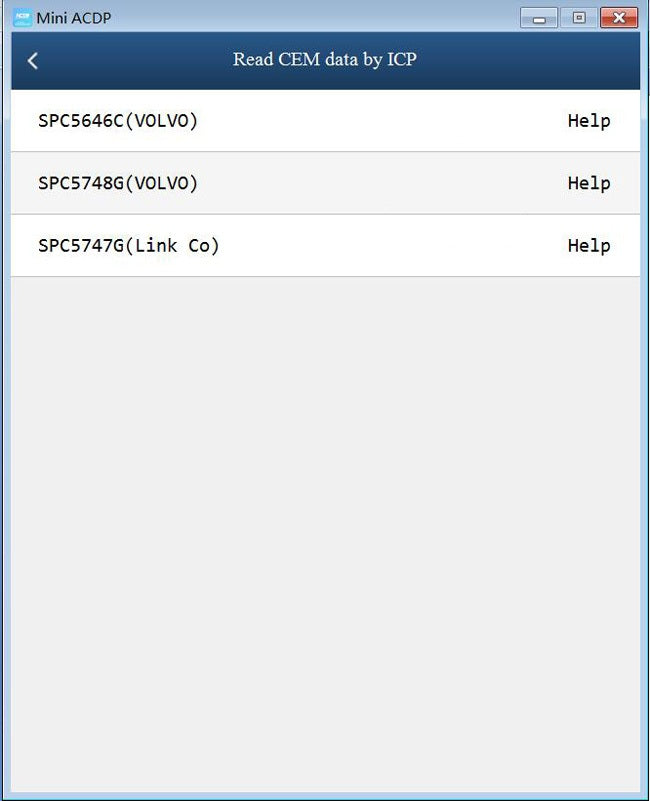This screenshot has height=801, width=650.
Task: Click the Mini ACDP app icon
Action: click(x=22, y=17)
